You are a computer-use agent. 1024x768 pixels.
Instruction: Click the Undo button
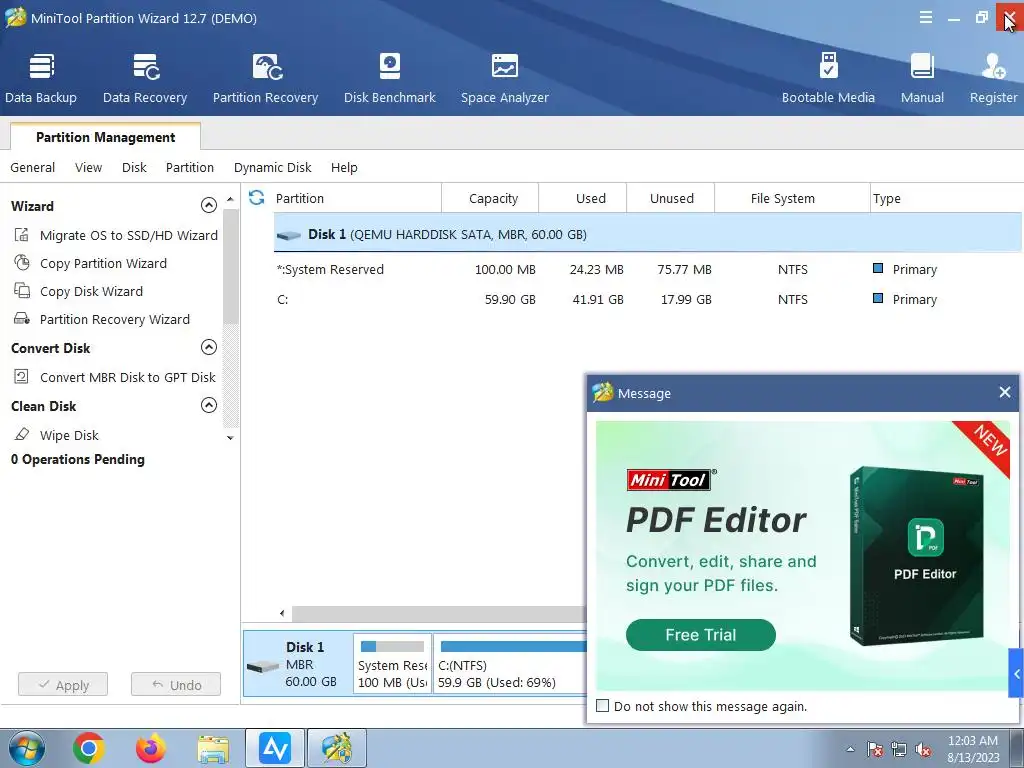click(176, 684)
